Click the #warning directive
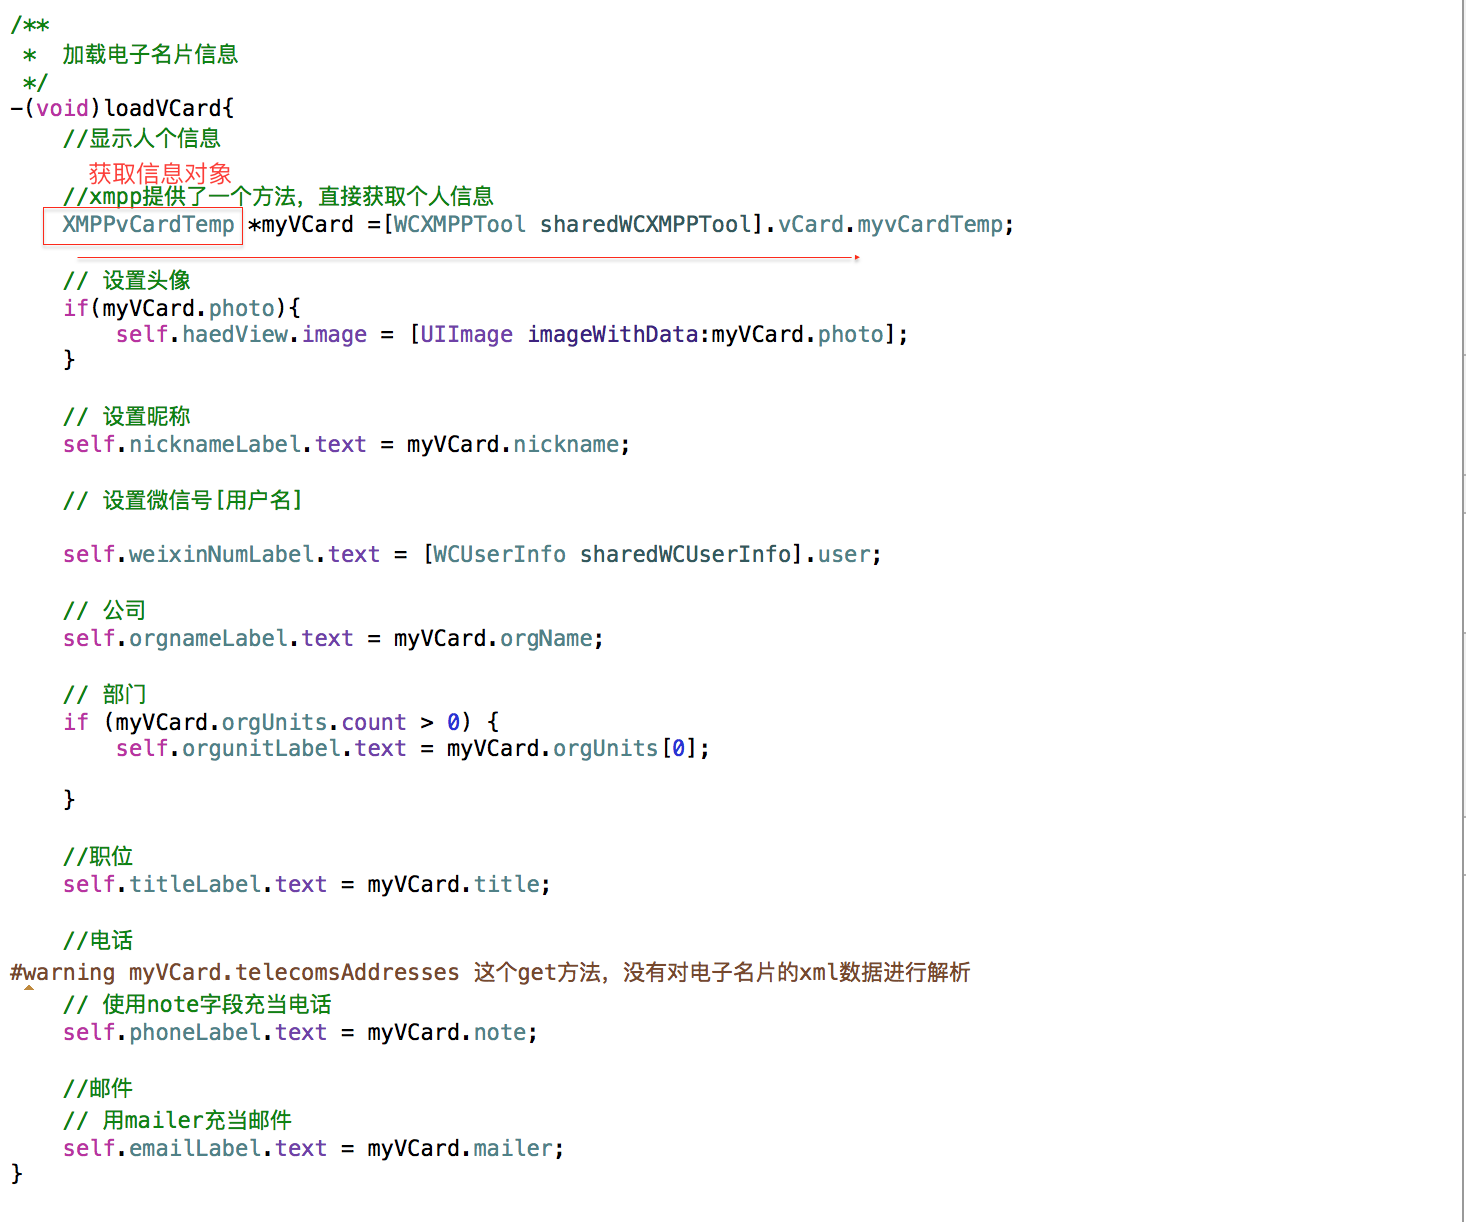Screen dimensions: 1466x1222 click(63, 972)
